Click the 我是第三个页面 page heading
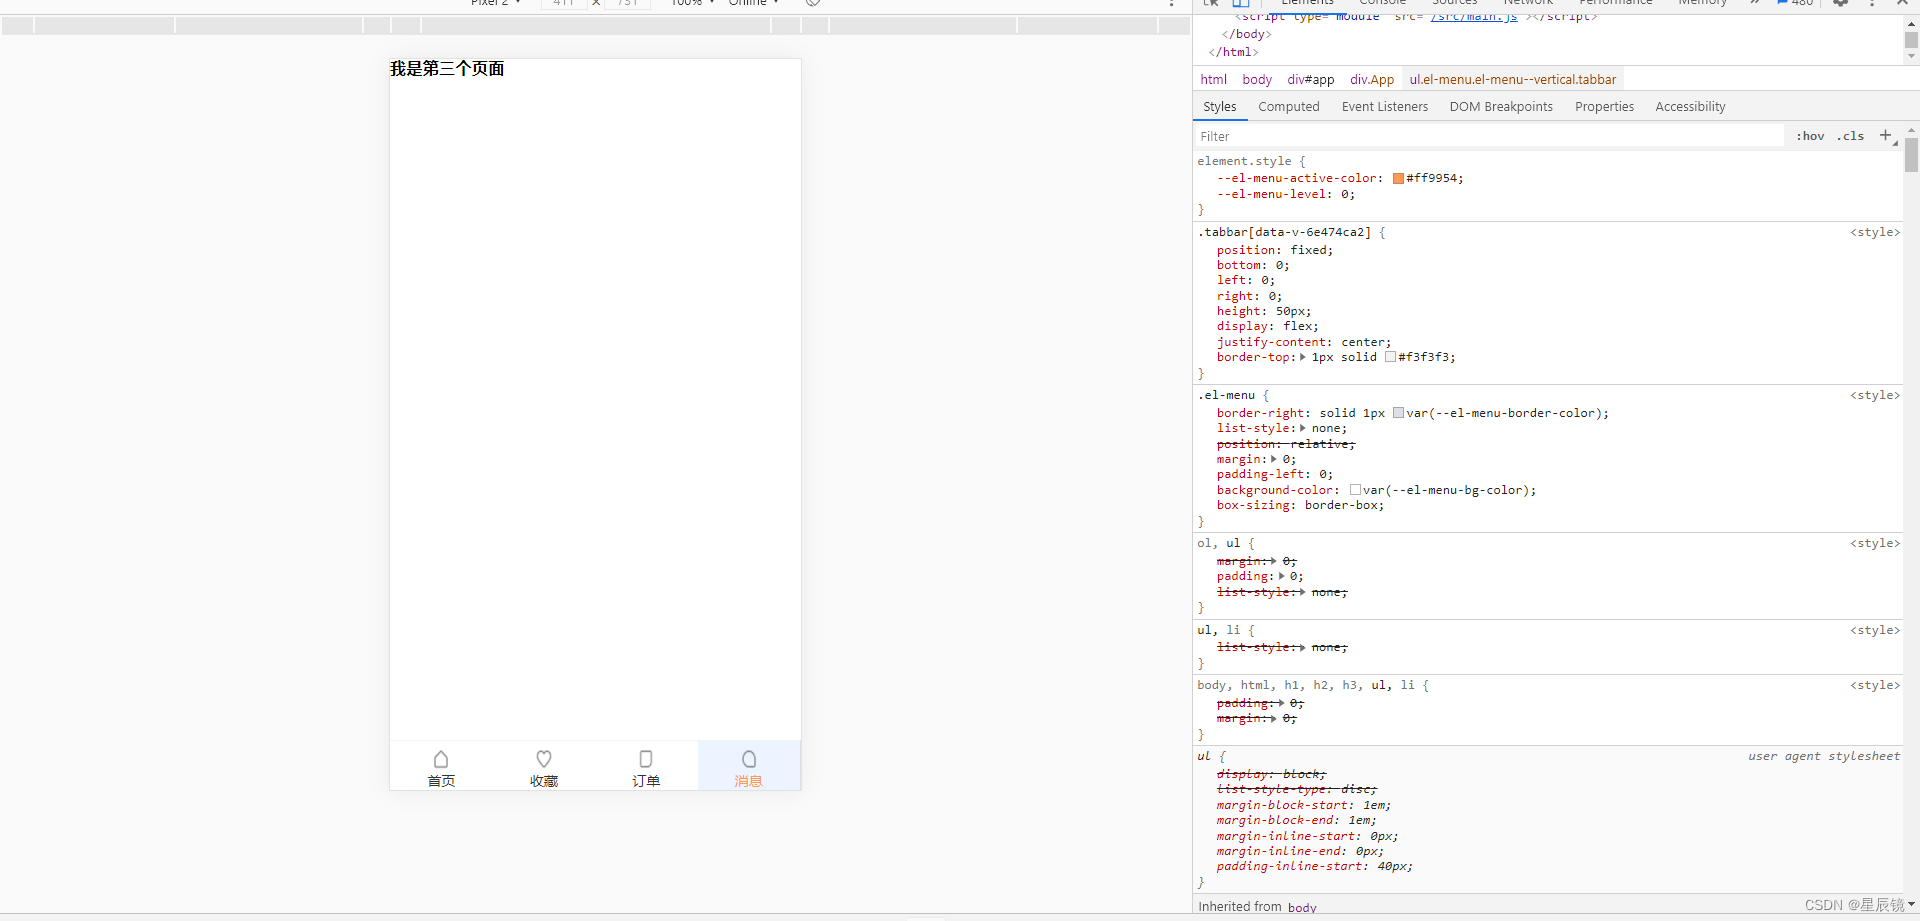 pos(447,69)
